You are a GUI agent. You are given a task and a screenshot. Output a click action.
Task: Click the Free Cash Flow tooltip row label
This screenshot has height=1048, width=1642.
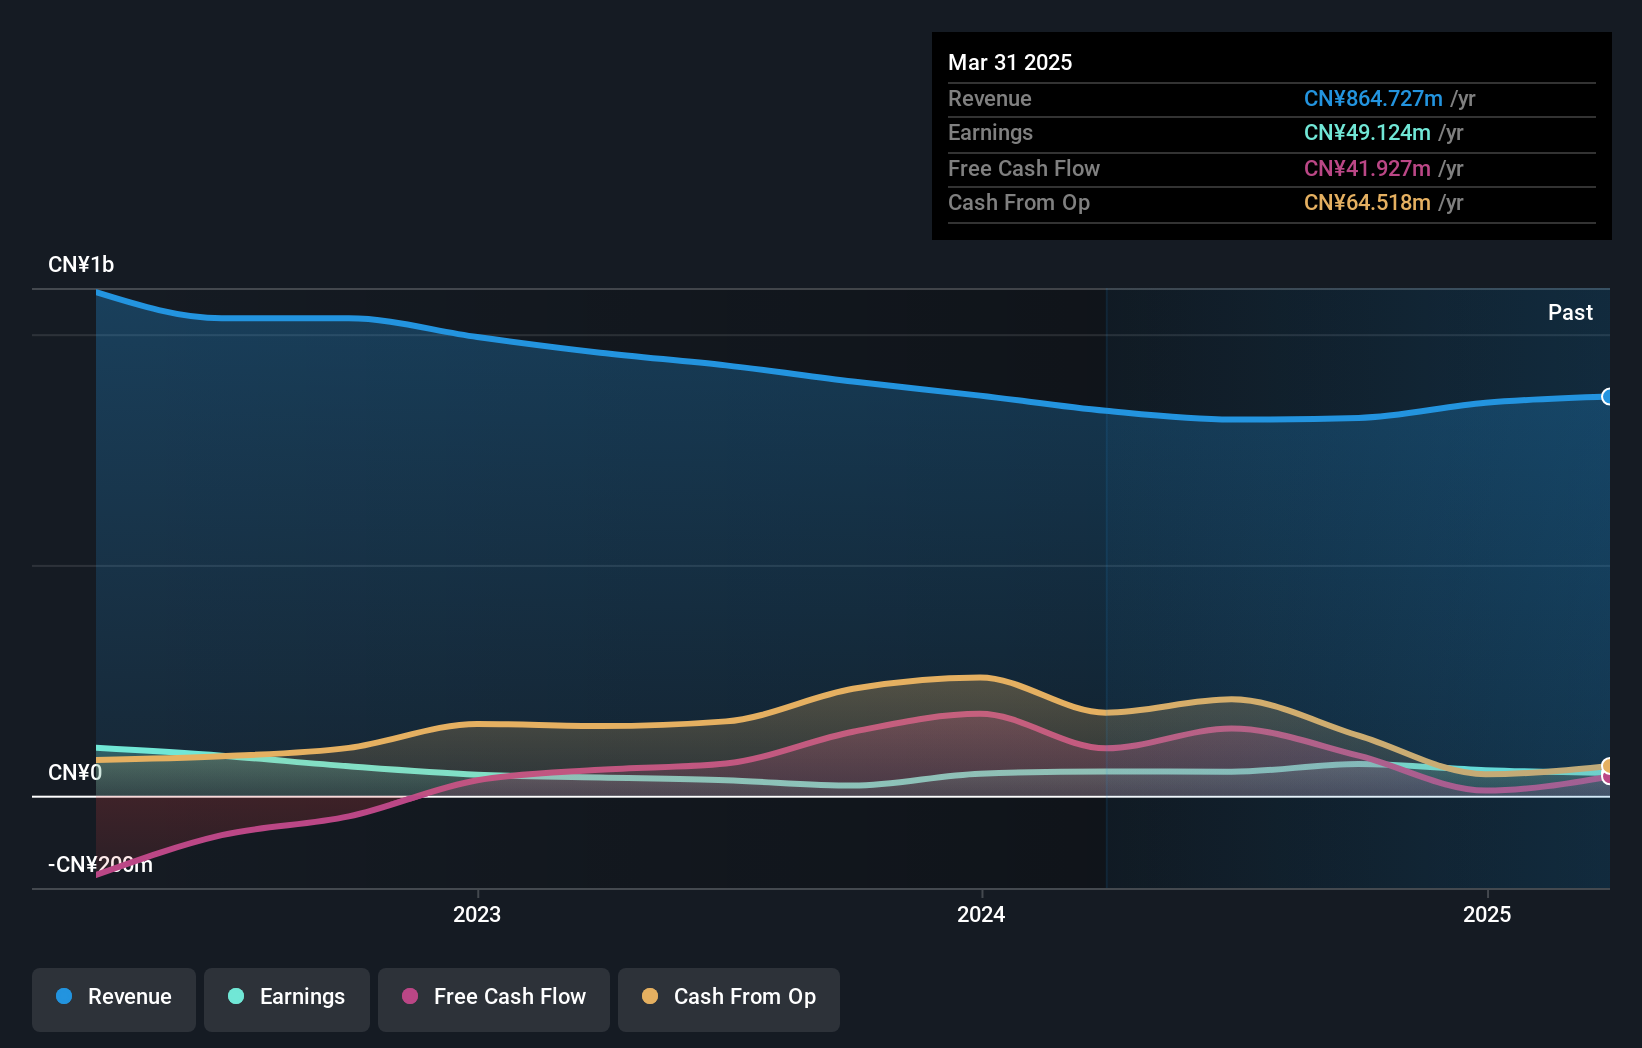pos(1024,169)
